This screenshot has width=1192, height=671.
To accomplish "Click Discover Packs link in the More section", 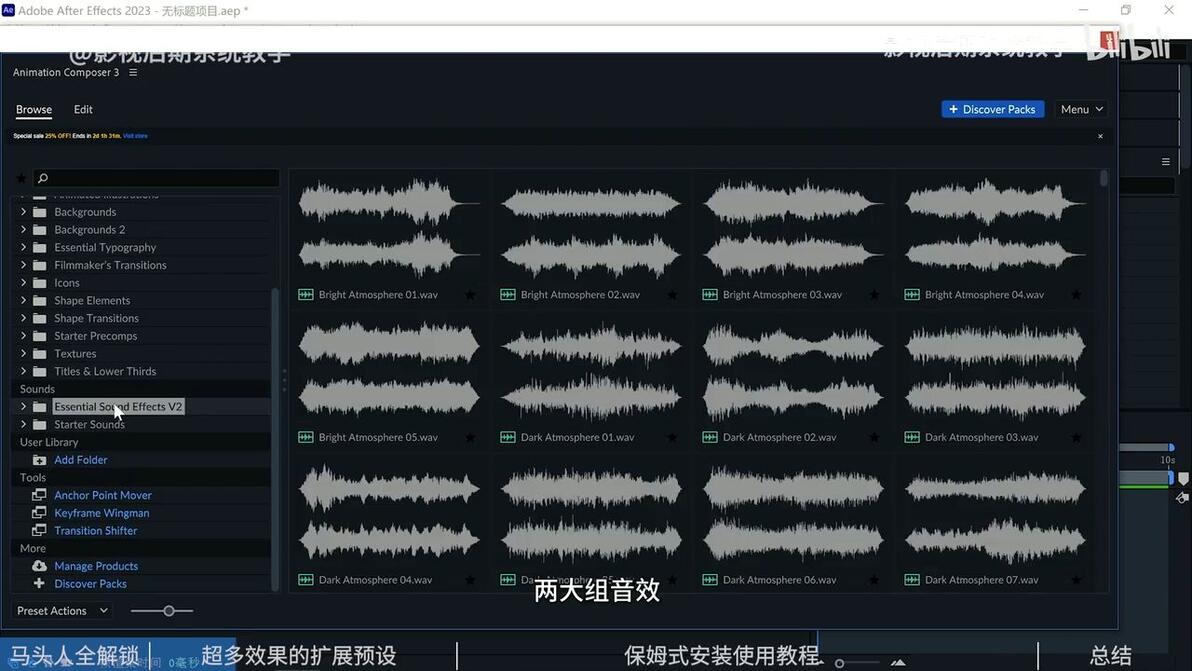I will 90,584.
